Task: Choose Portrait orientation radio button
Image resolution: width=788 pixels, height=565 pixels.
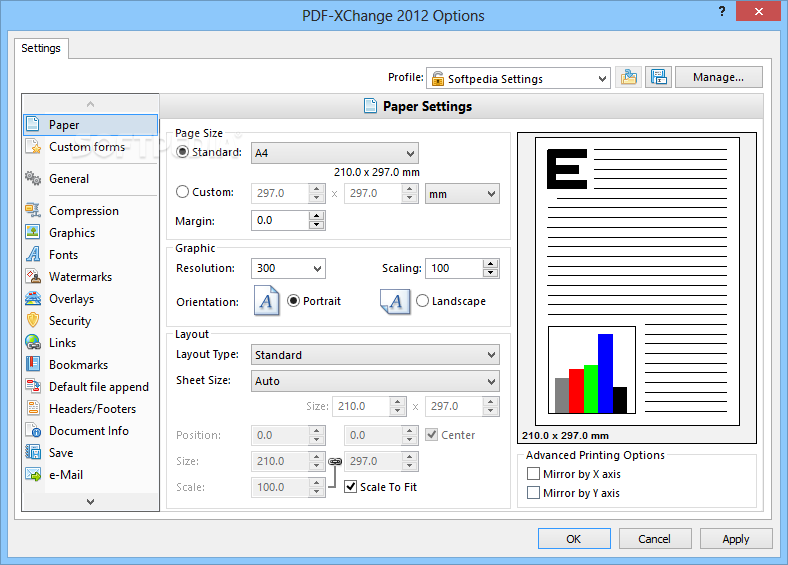Action: pos(293,301)
